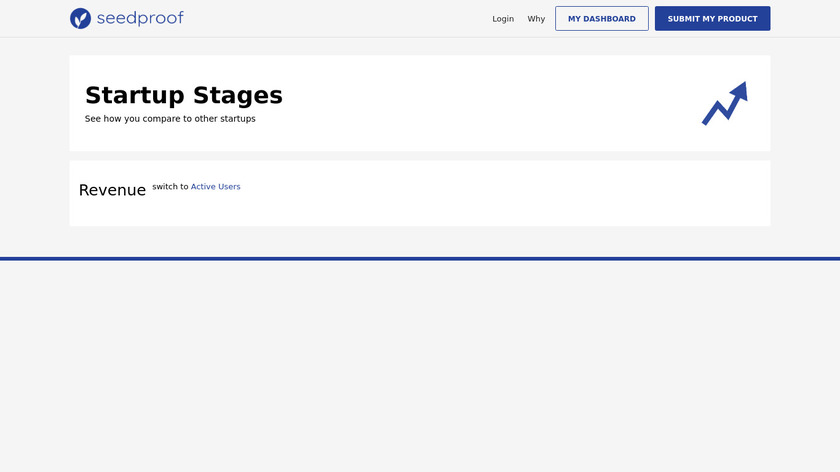Click the blue horizontal divider bar
Image resolution: width=840 pixels, height=472 pixels.
(420, 259)
